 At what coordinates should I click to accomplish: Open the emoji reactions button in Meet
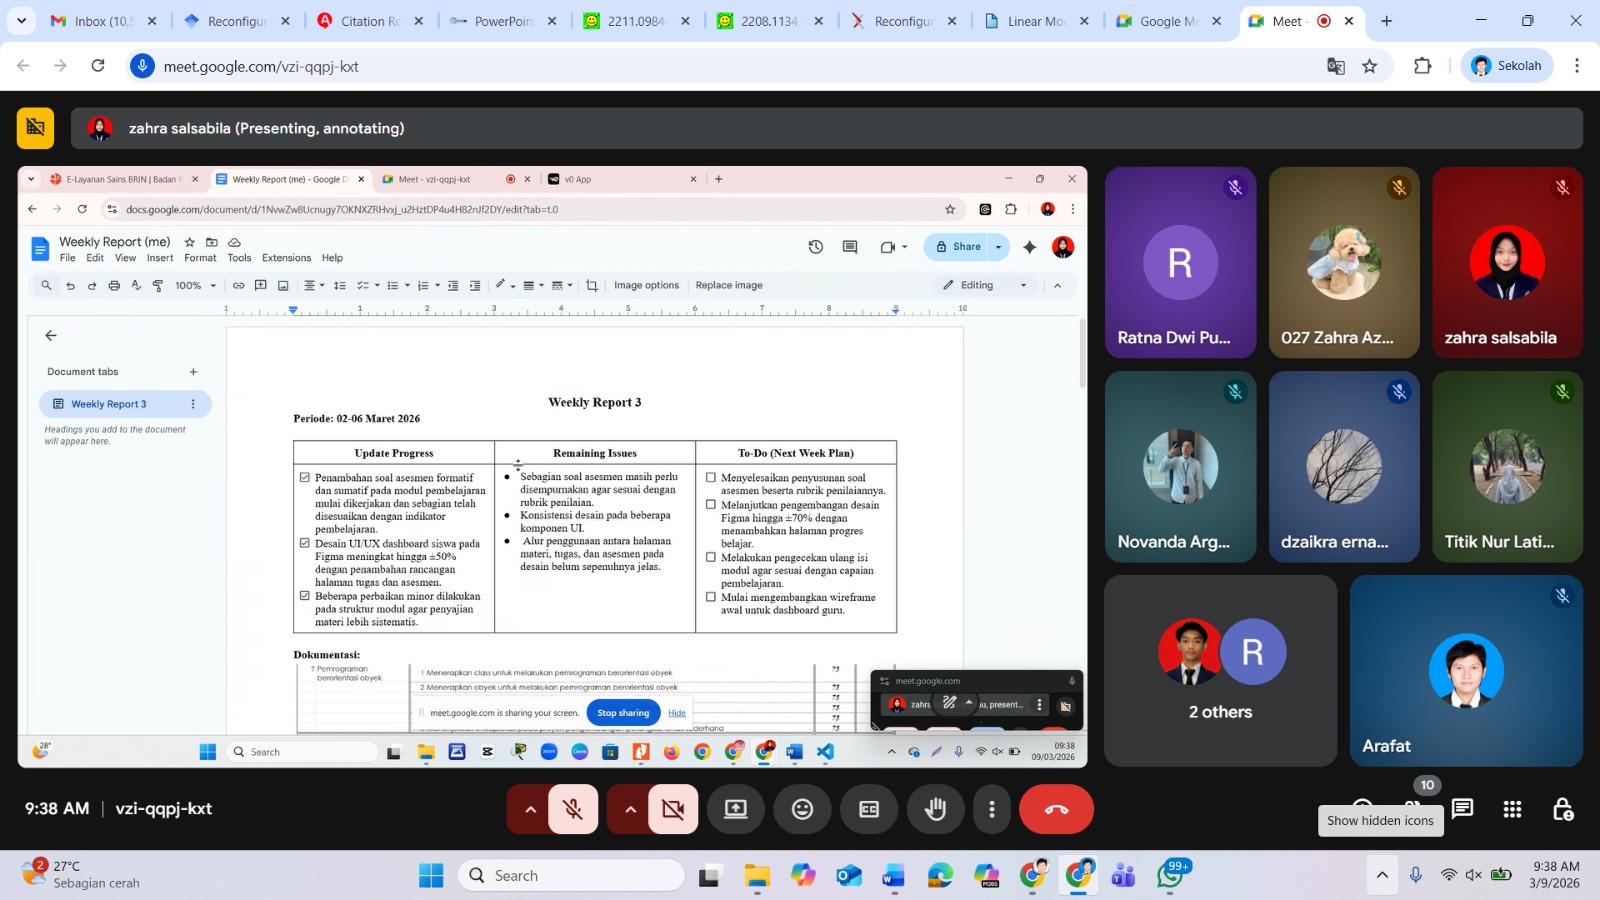[x=802, y=809]
